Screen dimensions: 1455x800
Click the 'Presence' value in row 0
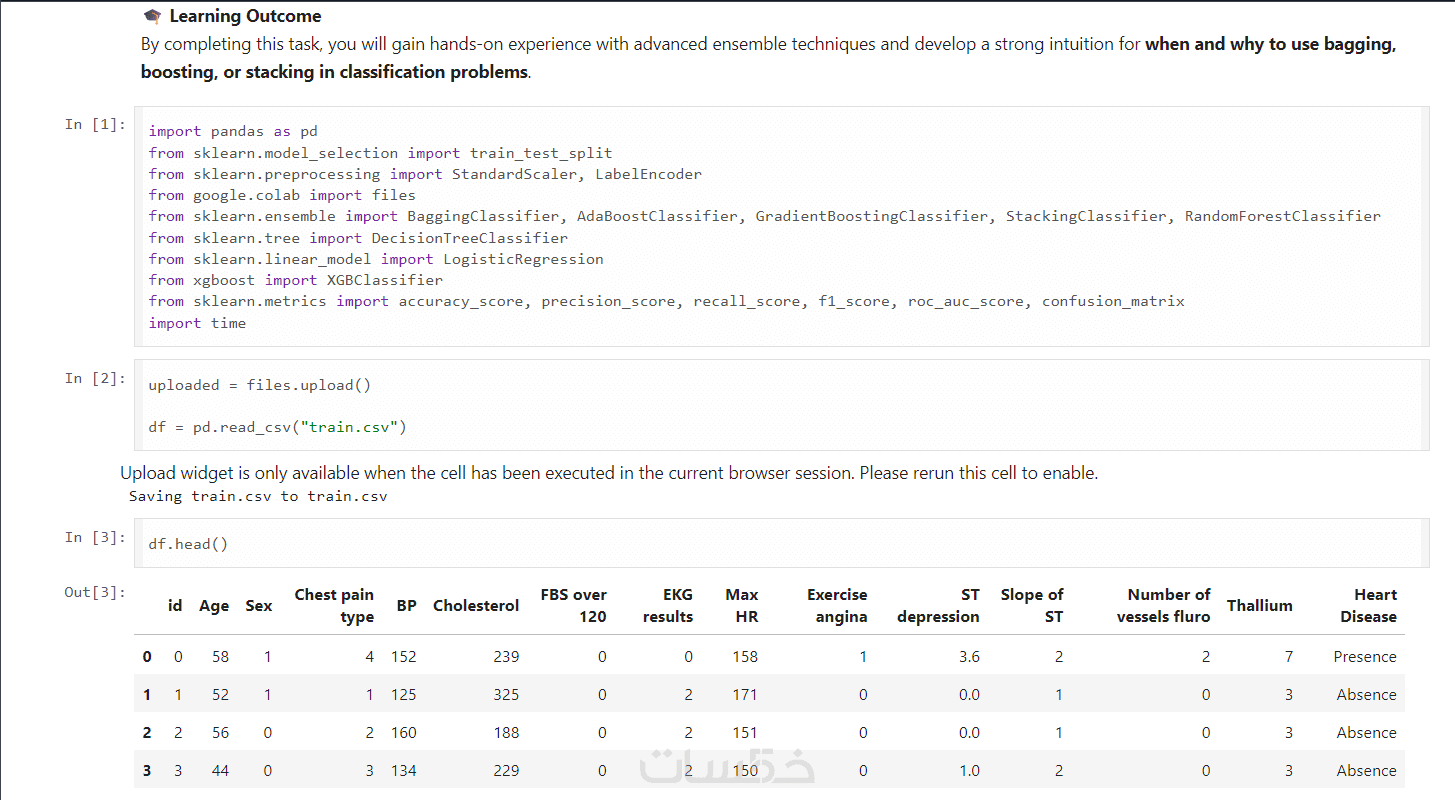(x=1364, y=657)
